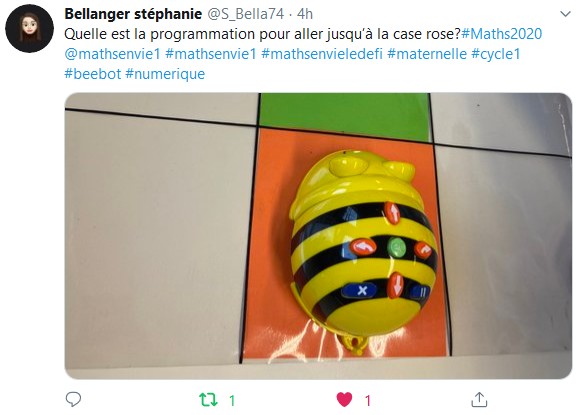Click the like count number
The image size is (579, 415).
pos(367,401)
